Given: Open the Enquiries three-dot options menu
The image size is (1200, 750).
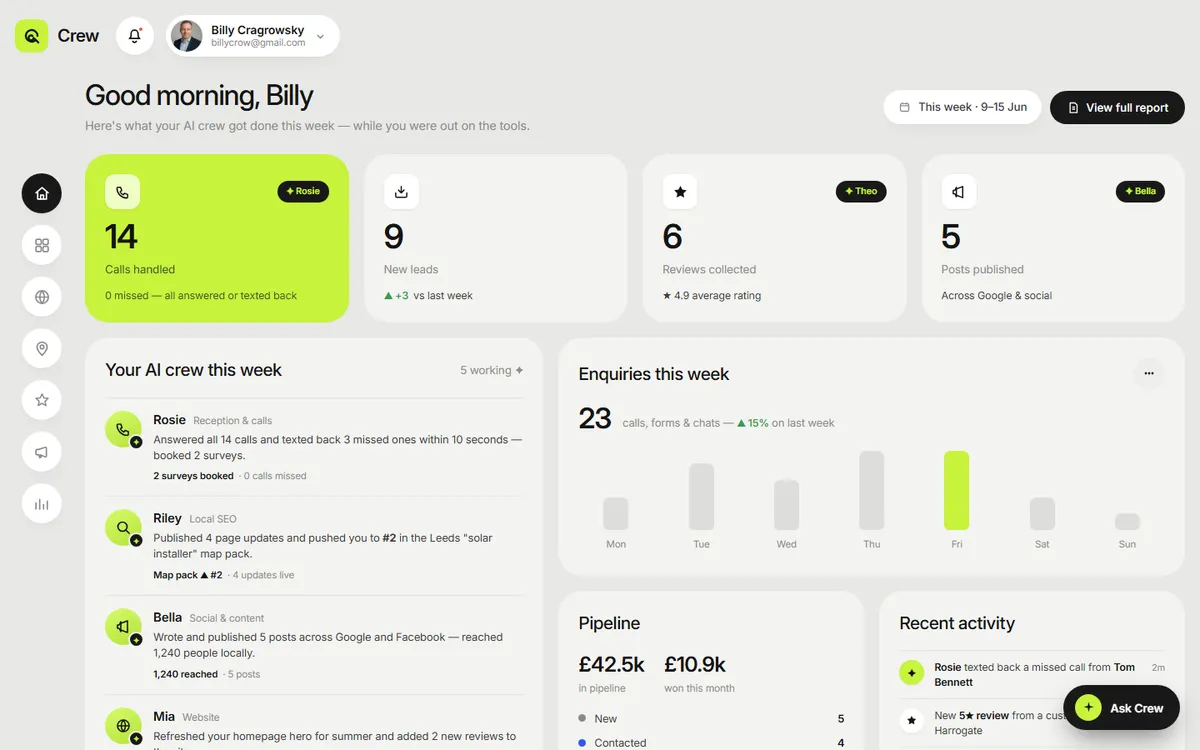Looking at the screenshot, I should (1149, 374).
